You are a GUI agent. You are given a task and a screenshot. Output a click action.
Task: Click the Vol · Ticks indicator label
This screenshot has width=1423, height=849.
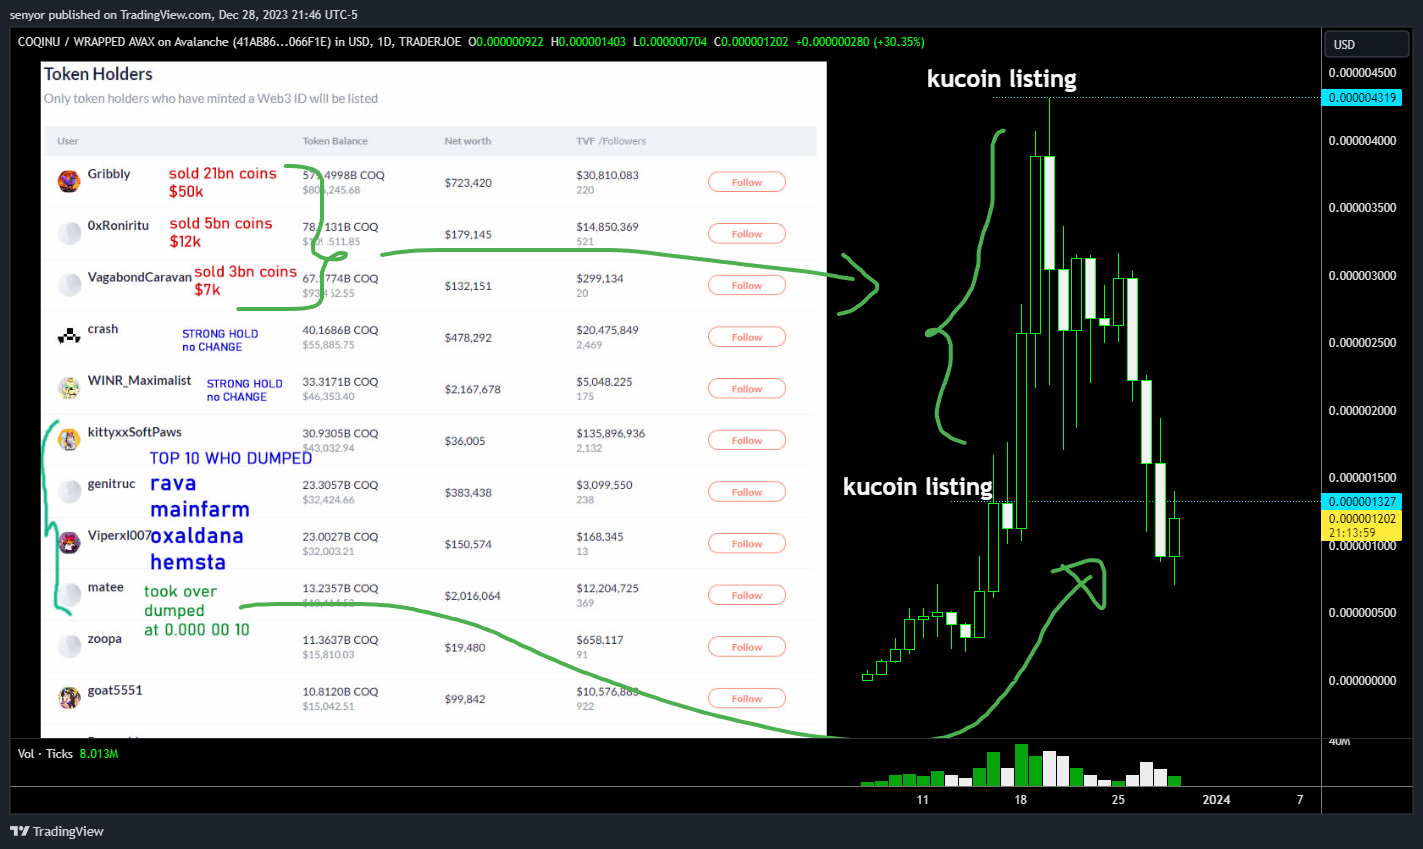point(45,754)
